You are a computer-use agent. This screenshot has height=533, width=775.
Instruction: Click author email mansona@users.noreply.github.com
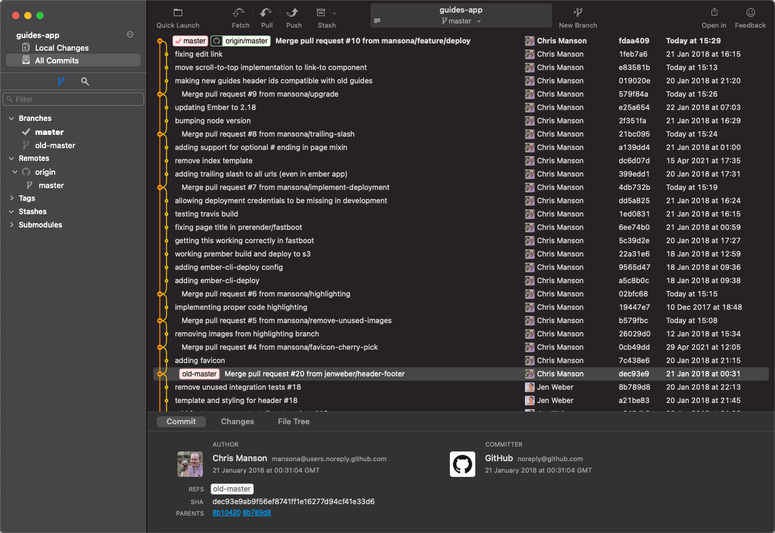tap(329, 459)
